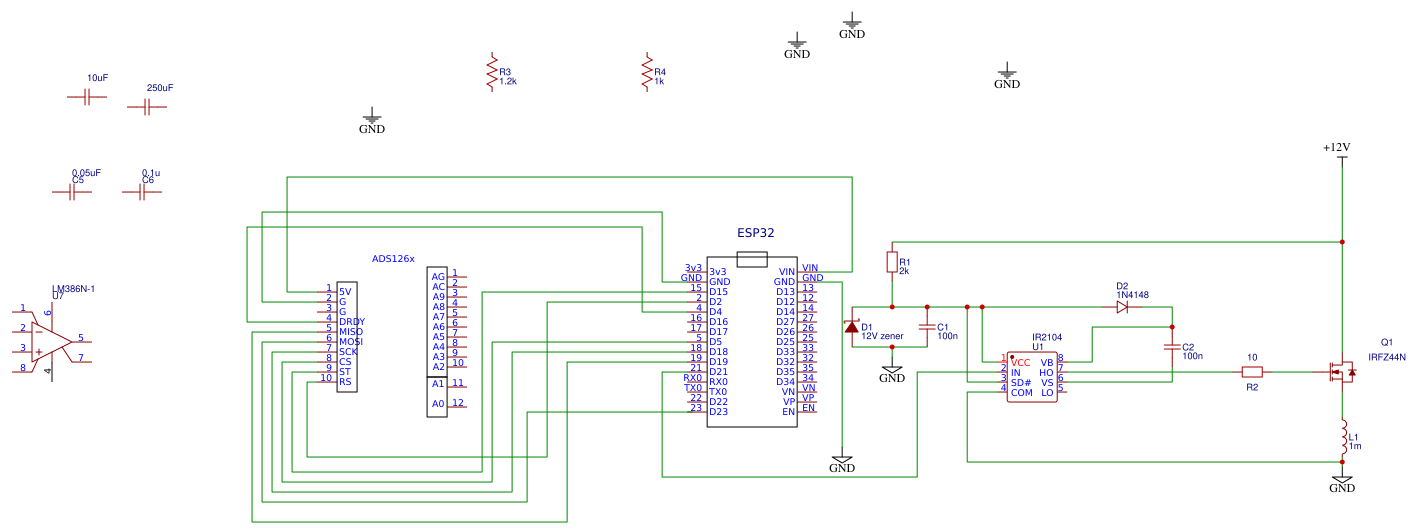Click the VCC pin label on IR2104
Viewport: 1417px width, 532px height.
(x=1020, y=362)
